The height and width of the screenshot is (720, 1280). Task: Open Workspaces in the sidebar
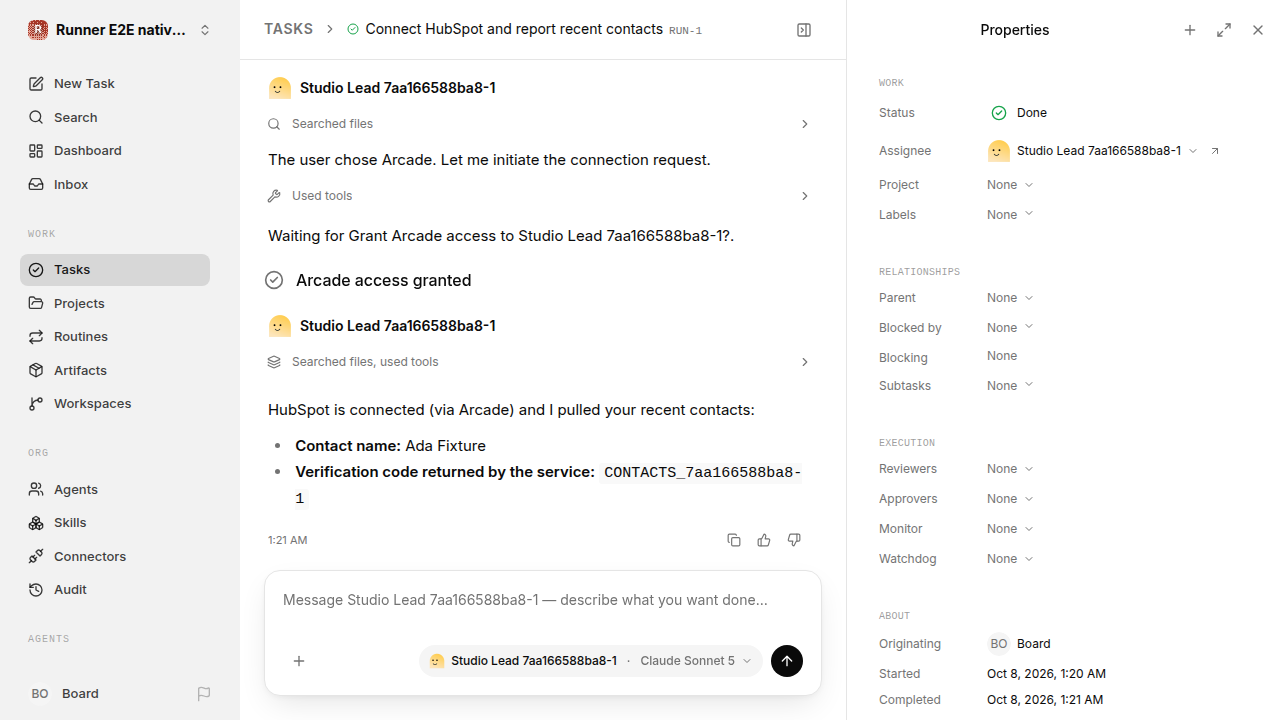115,404
